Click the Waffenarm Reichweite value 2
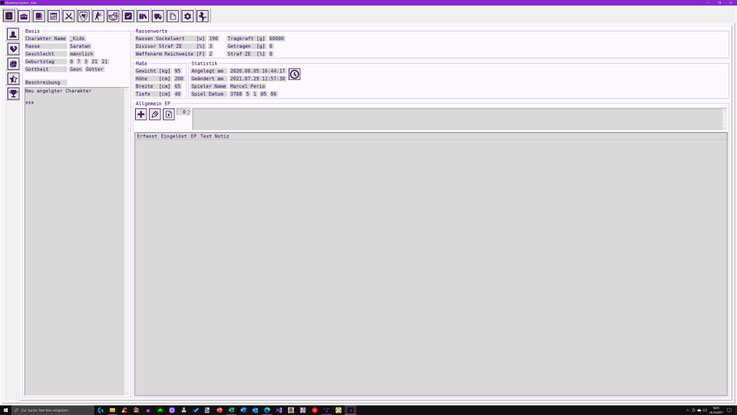 (x=211, y=54)
